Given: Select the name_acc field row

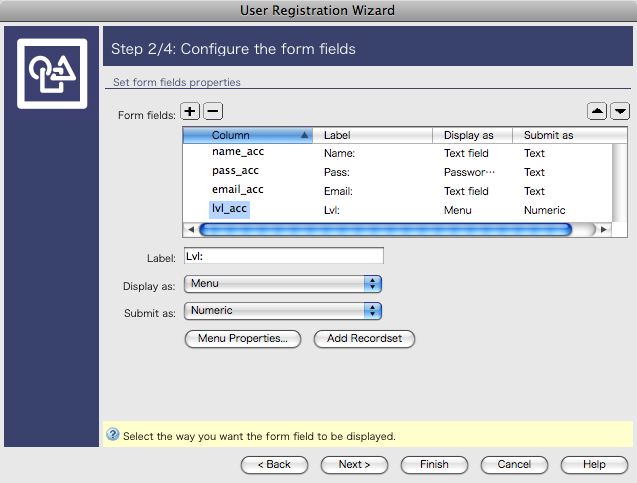Looking at the screenshot, I should 238,152.
